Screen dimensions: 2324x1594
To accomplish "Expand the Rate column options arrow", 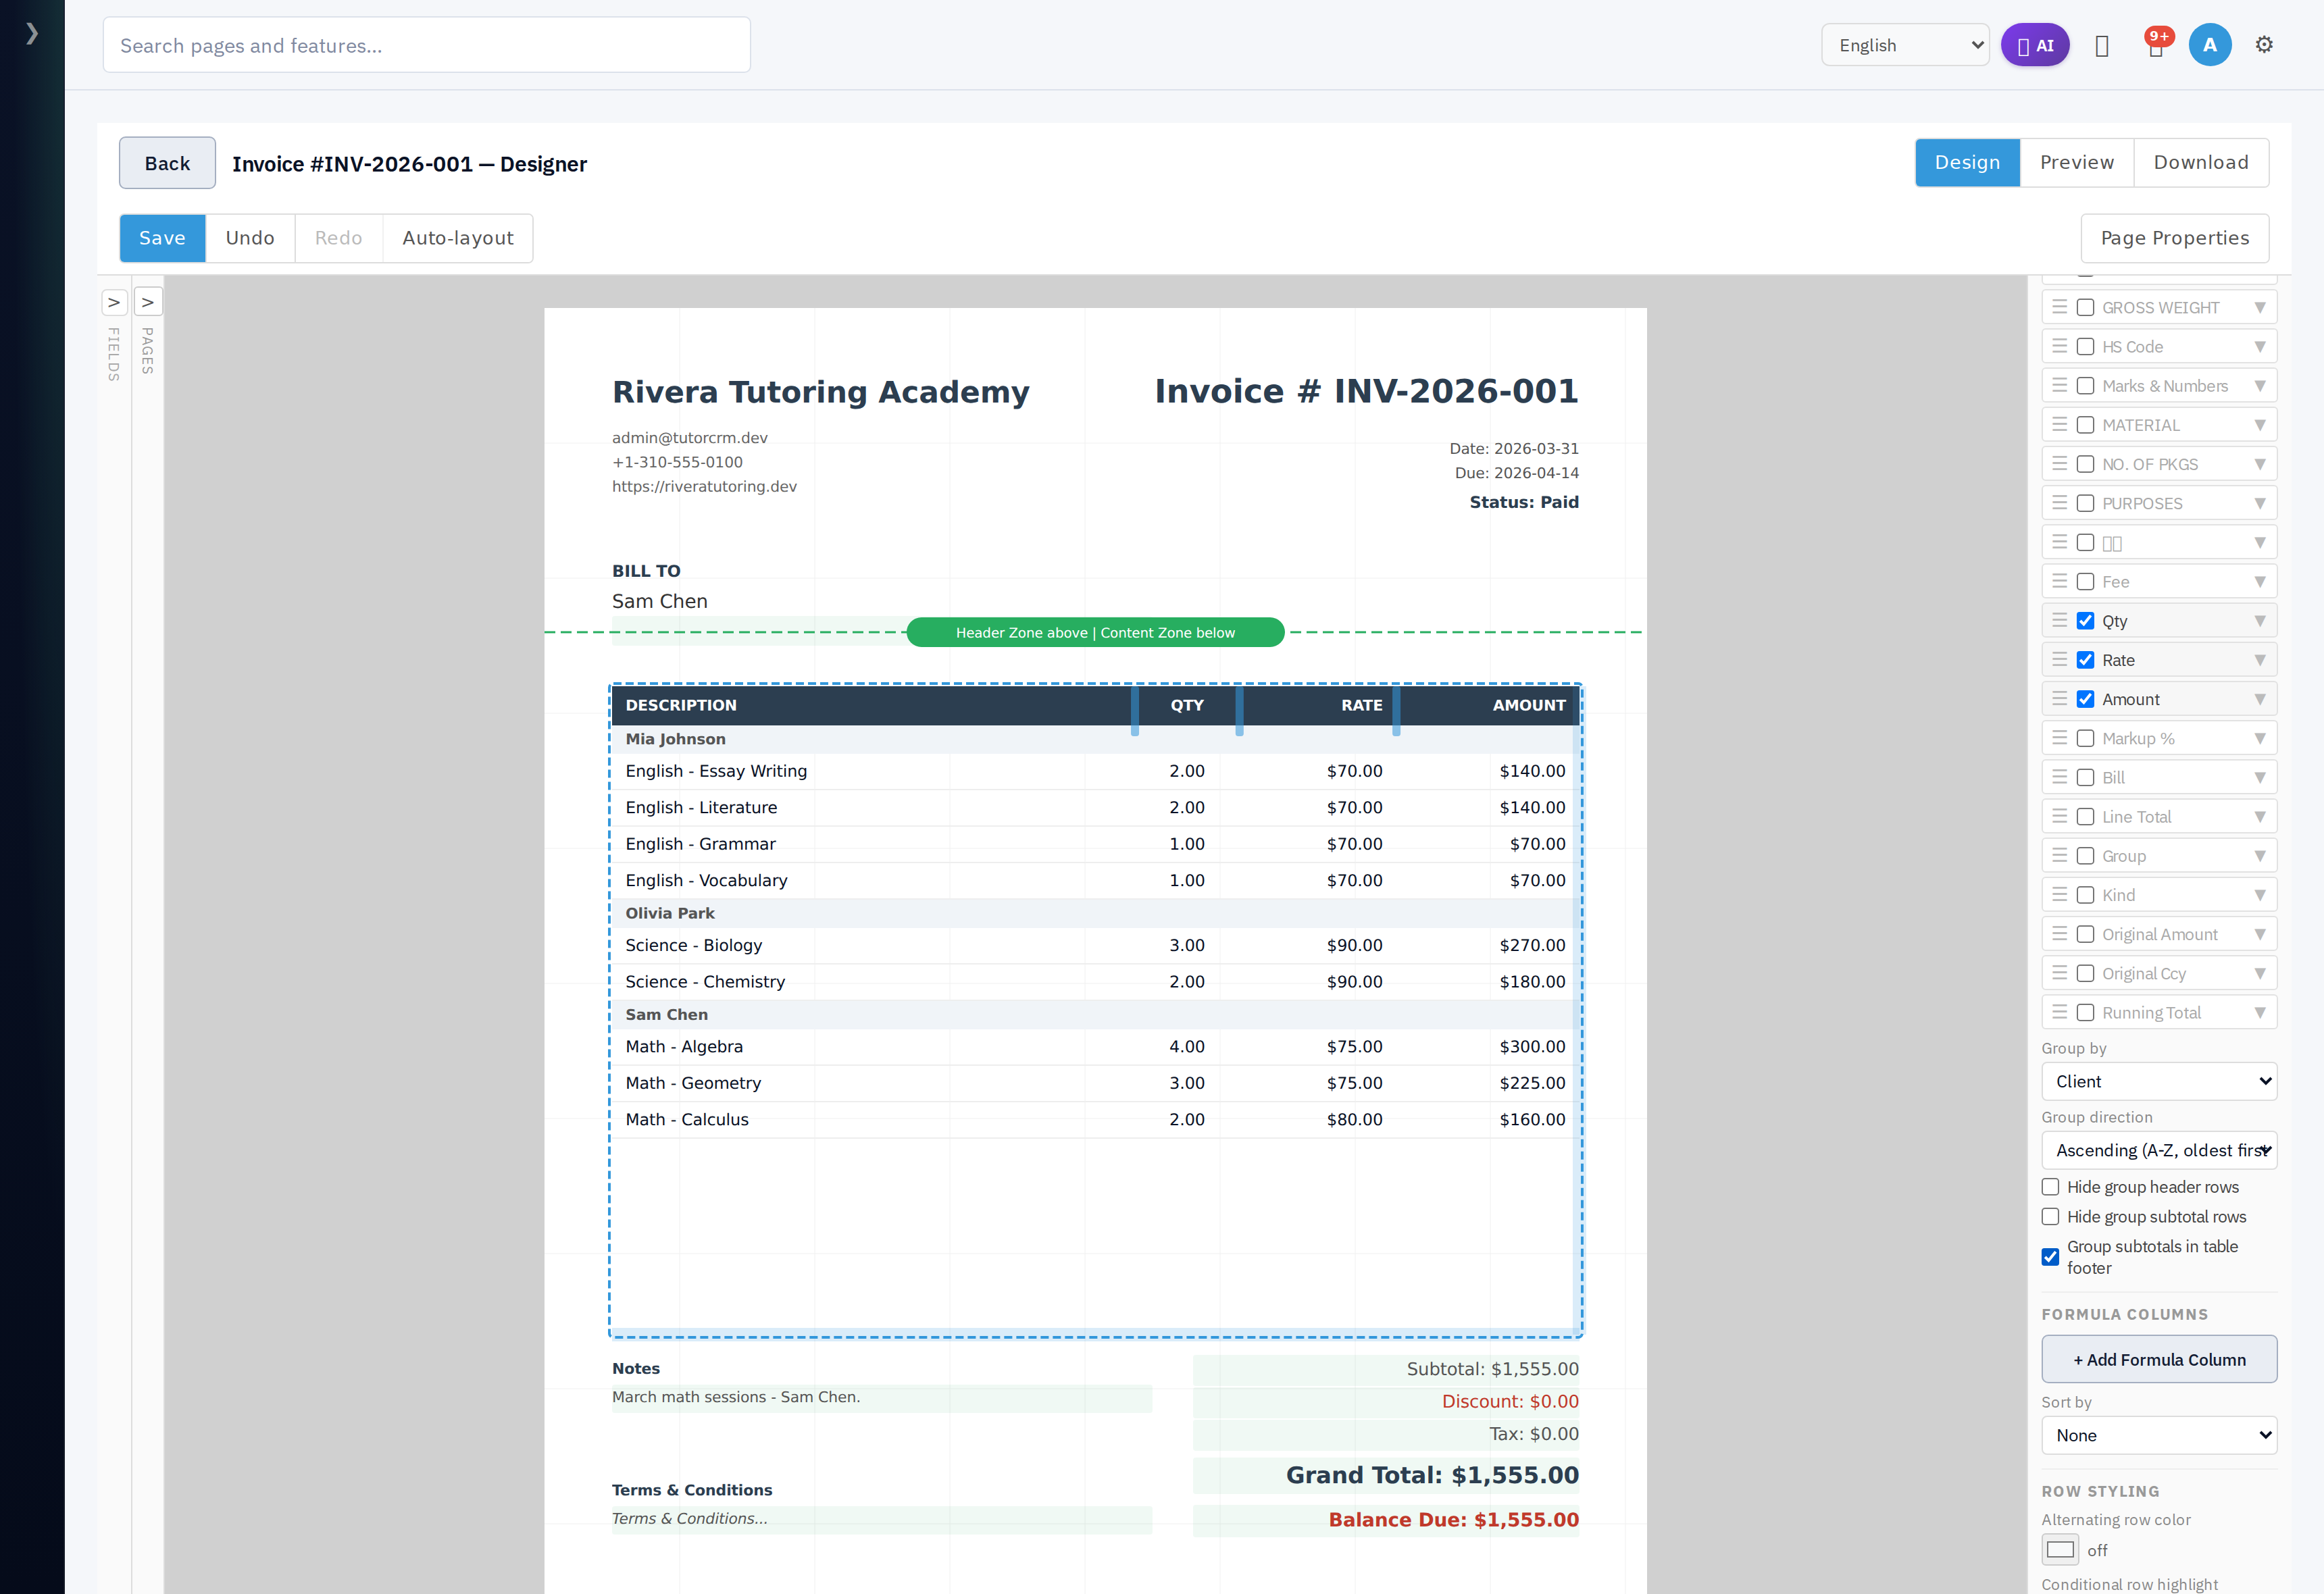I will [2260, 660].
